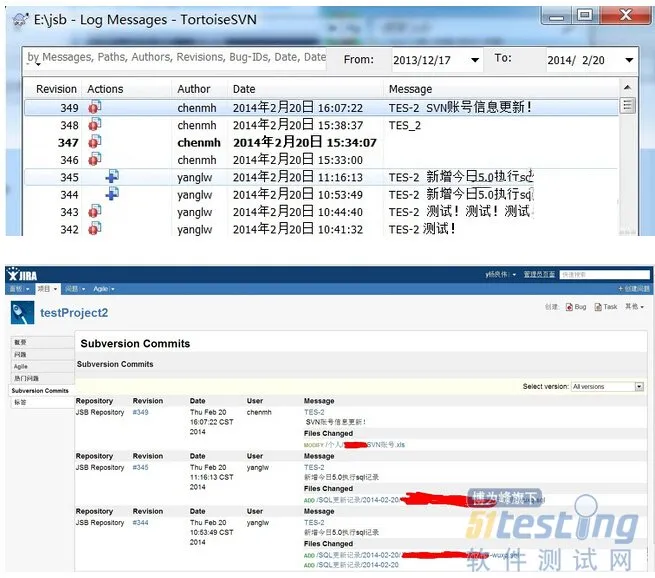Click message 'TES_2' of revision 348
The height and width of the screenshot is (578, 655).
coord(405,125)
